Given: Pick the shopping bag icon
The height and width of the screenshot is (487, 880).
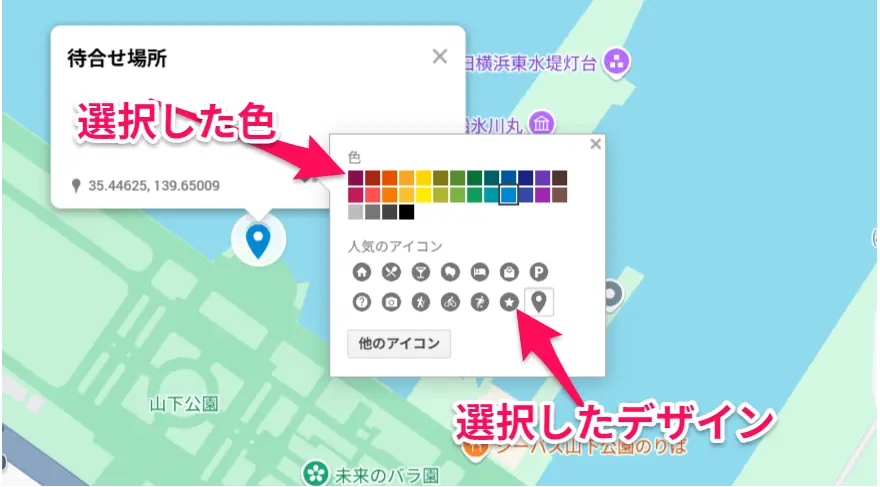Looking at the screenshot, I should click(509, 272).
